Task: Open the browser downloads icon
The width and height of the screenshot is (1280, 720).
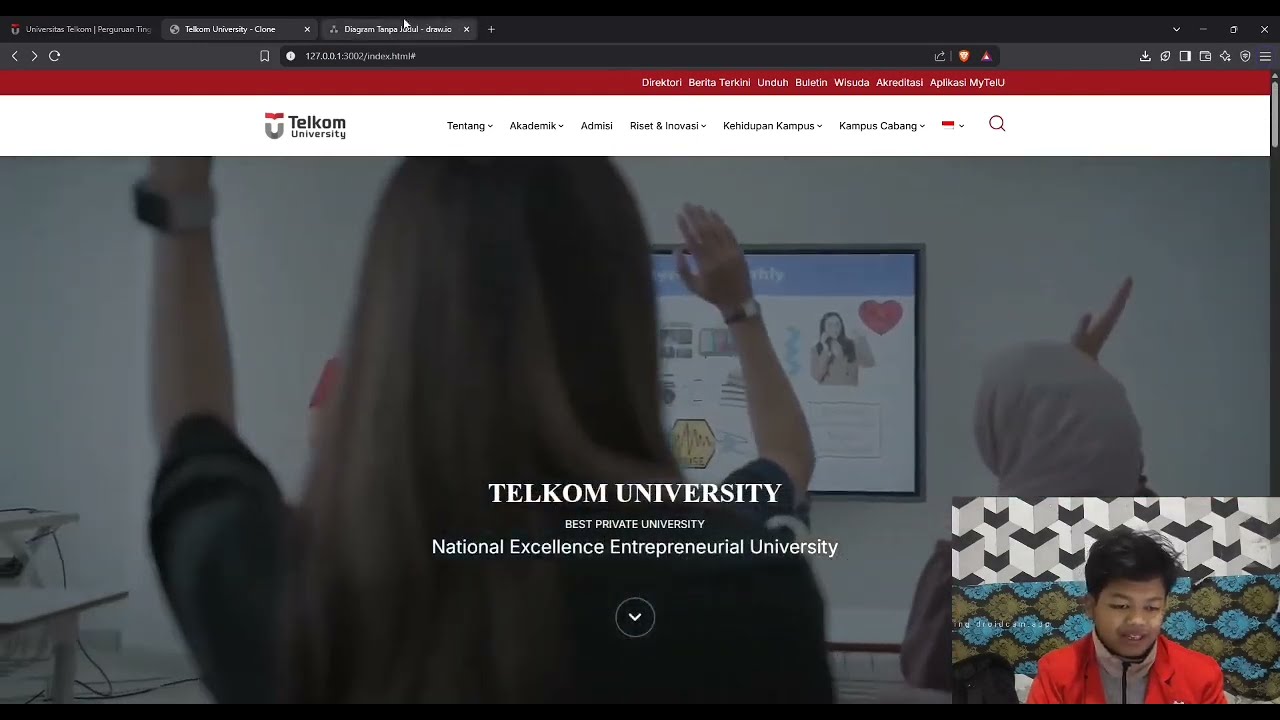Action: (1145, 56)
